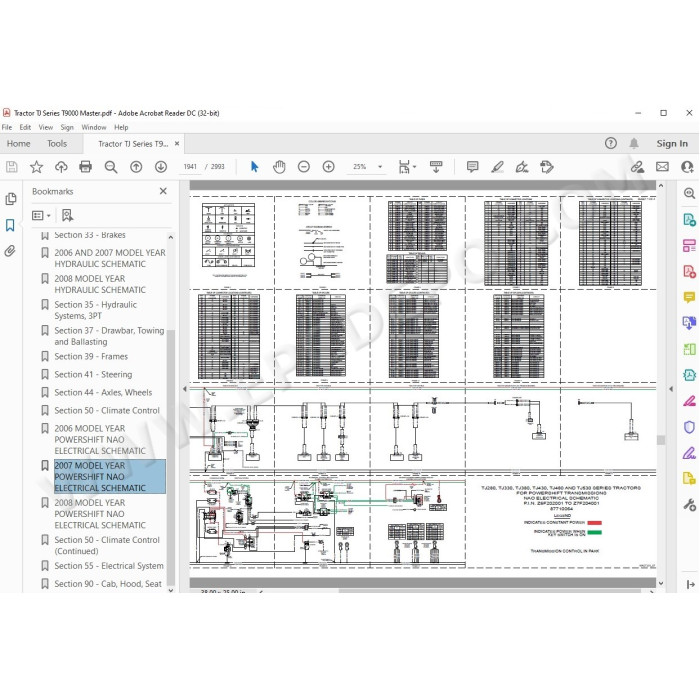Open the File menu
Screen dimensions: 700x700
click(x=7, y=127)
